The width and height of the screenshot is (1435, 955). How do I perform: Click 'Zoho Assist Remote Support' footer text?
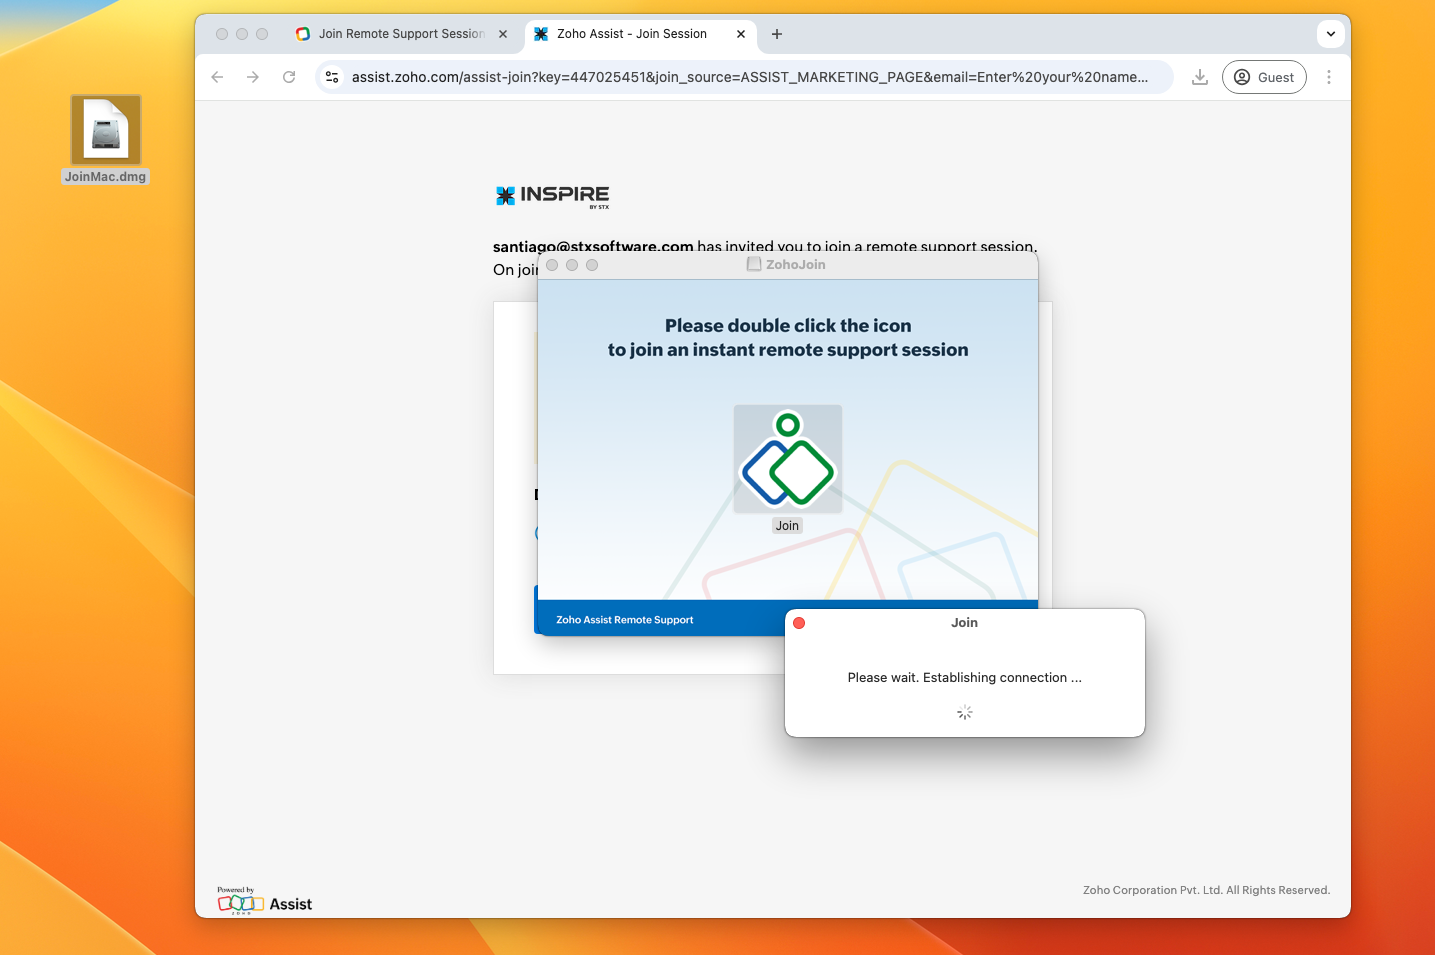click(625, 620)
